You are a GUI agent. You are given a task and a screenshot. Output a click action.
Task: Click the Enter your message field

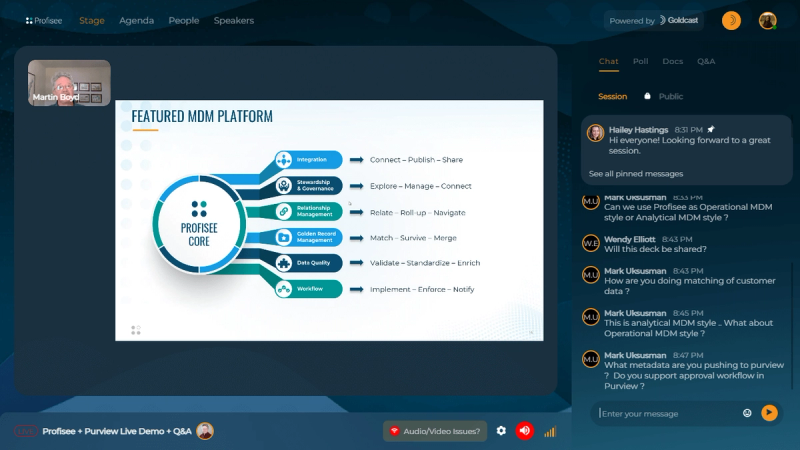[668, 413]
